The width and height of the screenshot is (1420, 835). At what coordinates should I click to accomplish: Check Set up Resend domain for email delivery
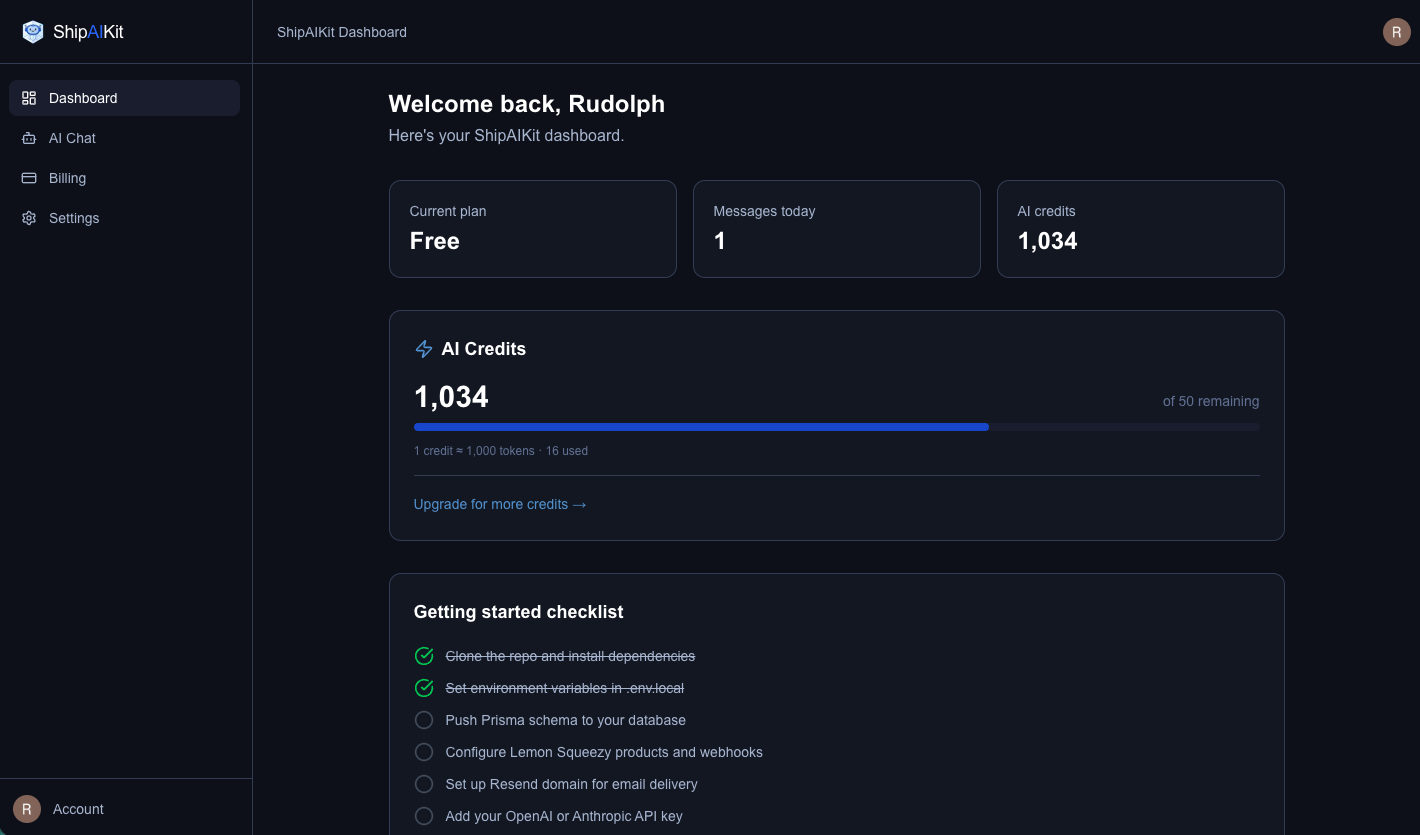424,784
